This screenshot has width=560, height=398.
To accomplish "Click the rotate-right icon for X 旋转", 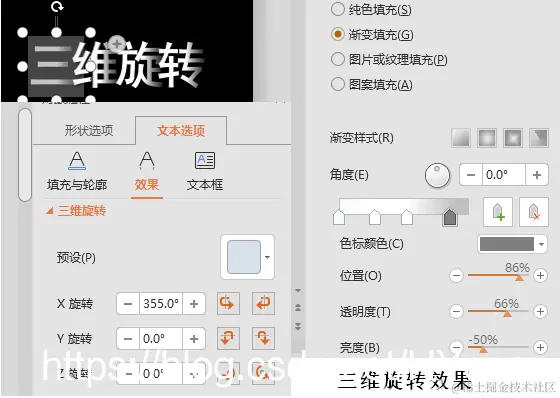I will [263, 304].
